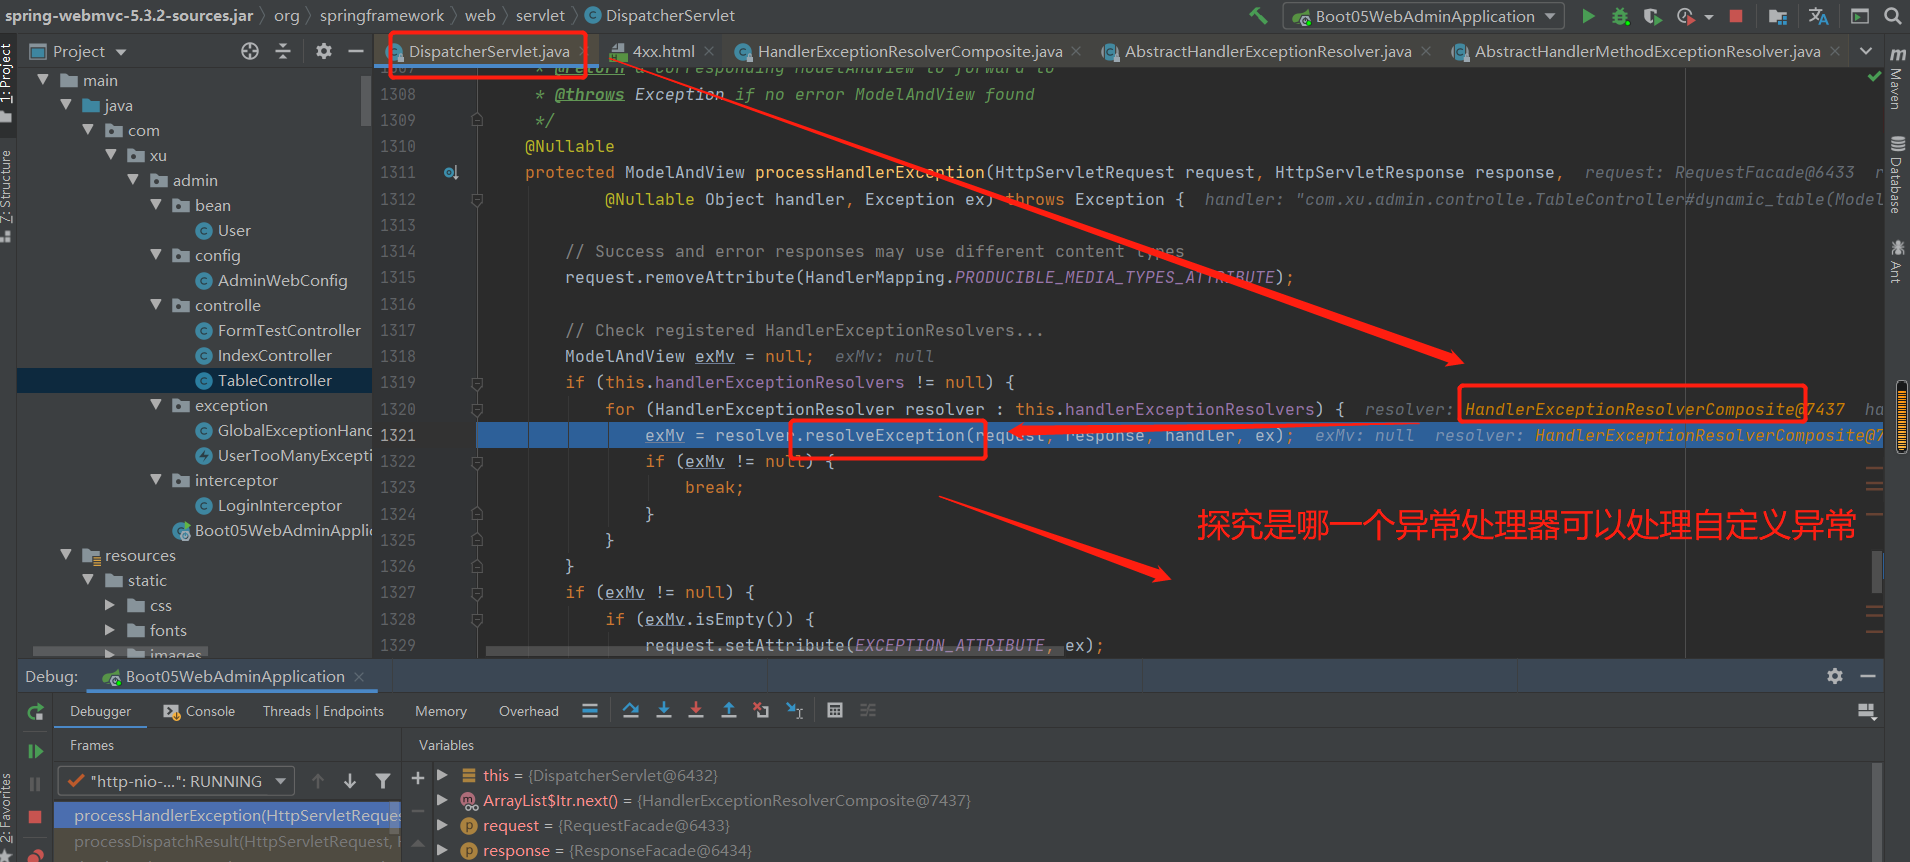Viewport: 1910px width, 862px height.
Task: Select AdminWebConfig class in tree
Action: pos(282,280)
